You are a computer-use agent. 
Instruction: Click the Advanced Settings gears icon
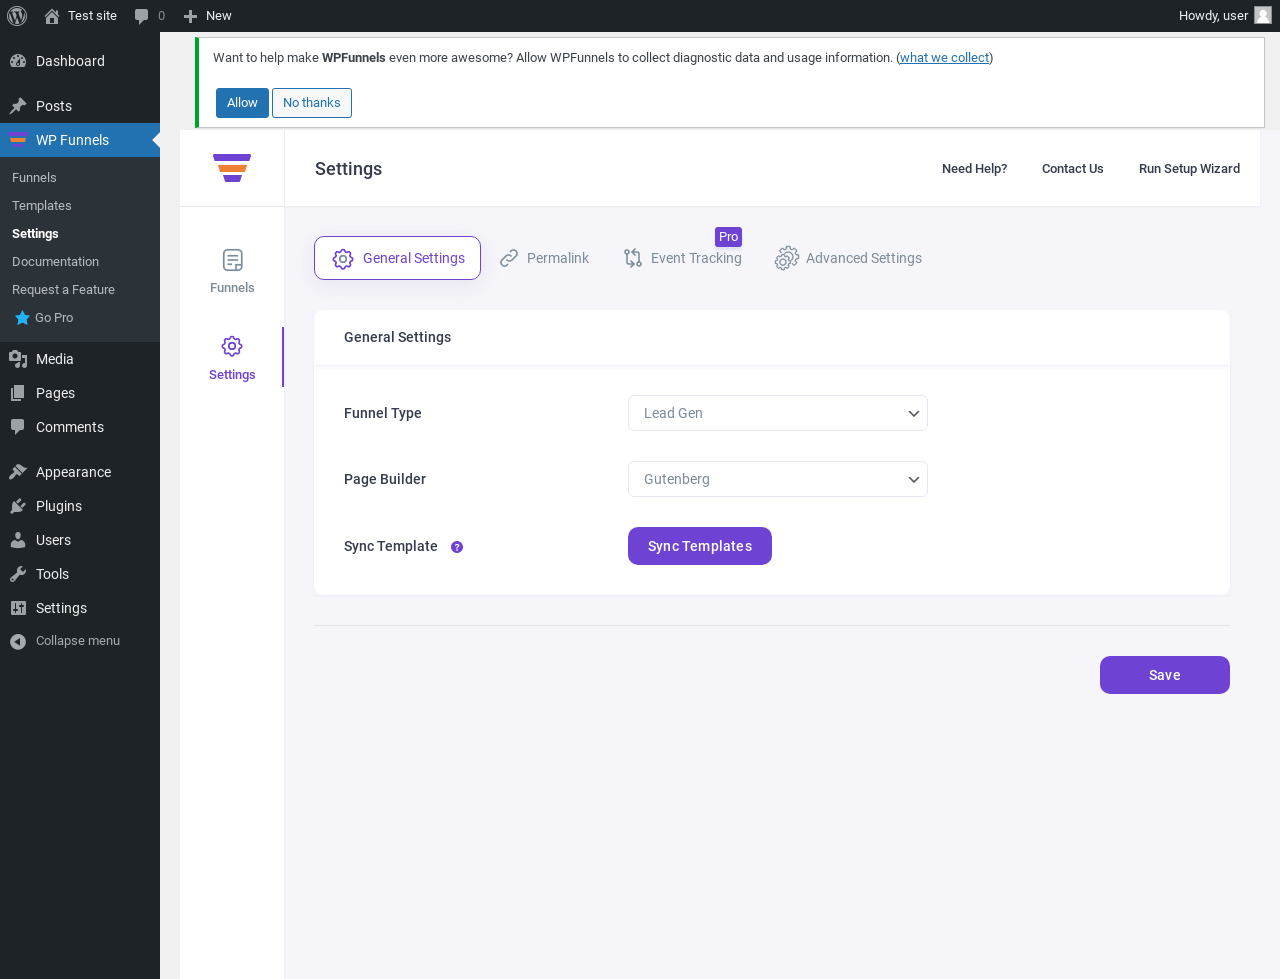click(x=787, y=258)
